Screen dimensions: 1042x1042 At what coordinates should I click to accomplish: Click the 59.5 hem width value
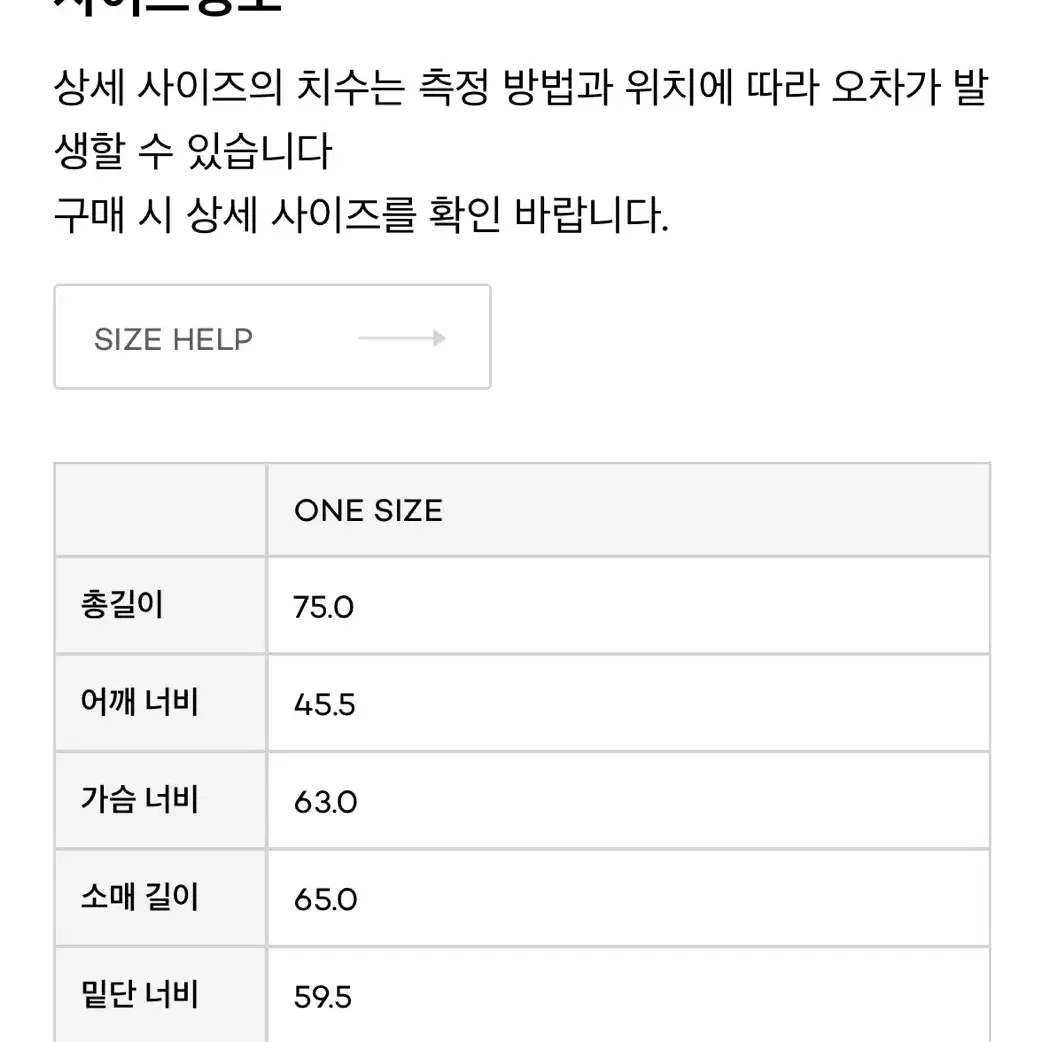322,997
